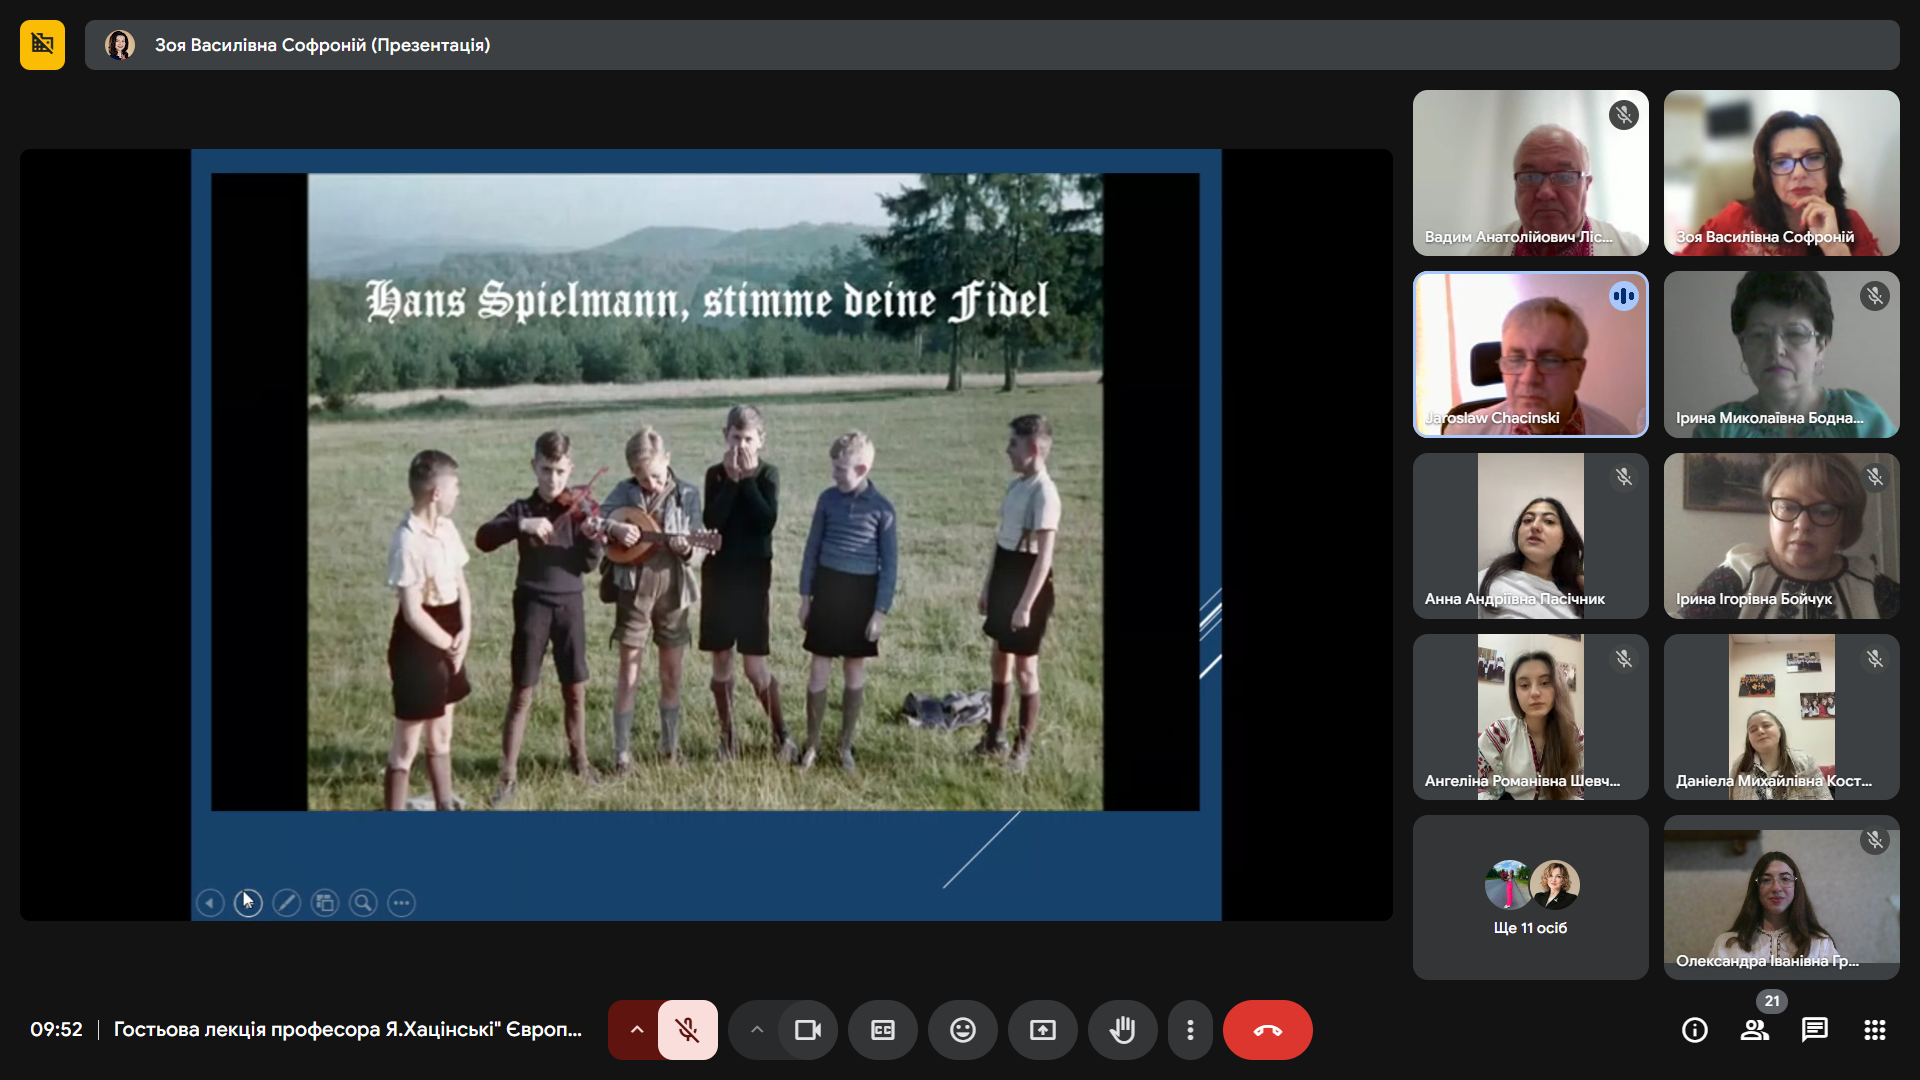Open the emoji reactions panel

pyautogui.click(x=963, y=1030)
